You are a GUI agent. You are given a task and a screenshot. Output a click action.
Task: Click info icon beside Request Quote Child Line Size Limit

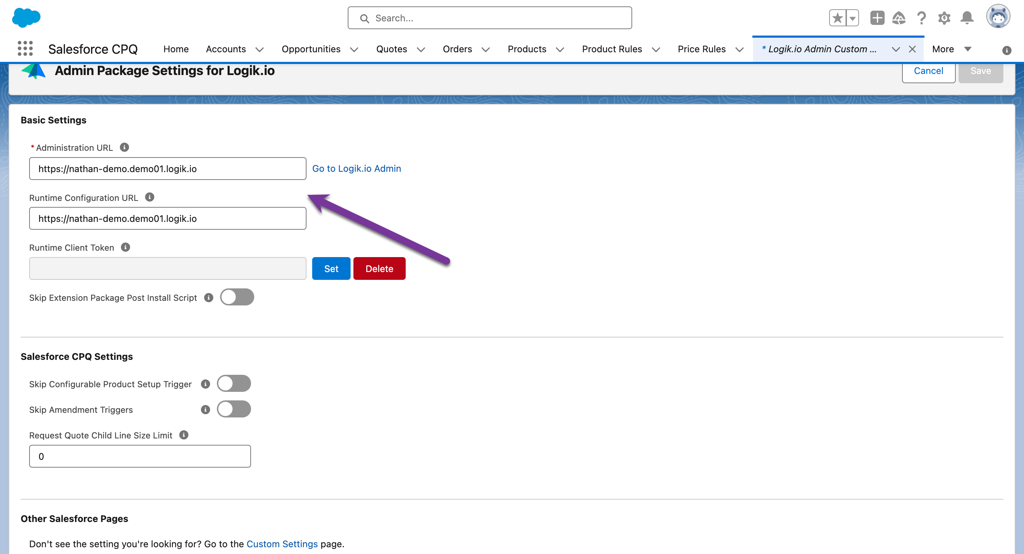point(184,435)
